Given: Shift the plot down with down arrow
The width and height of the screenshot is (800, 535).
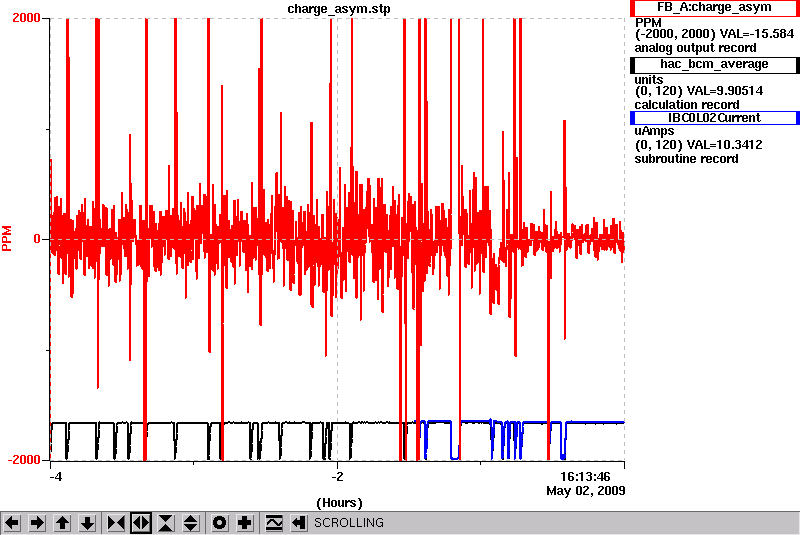Looking at the screenshot, I should 87,523.
